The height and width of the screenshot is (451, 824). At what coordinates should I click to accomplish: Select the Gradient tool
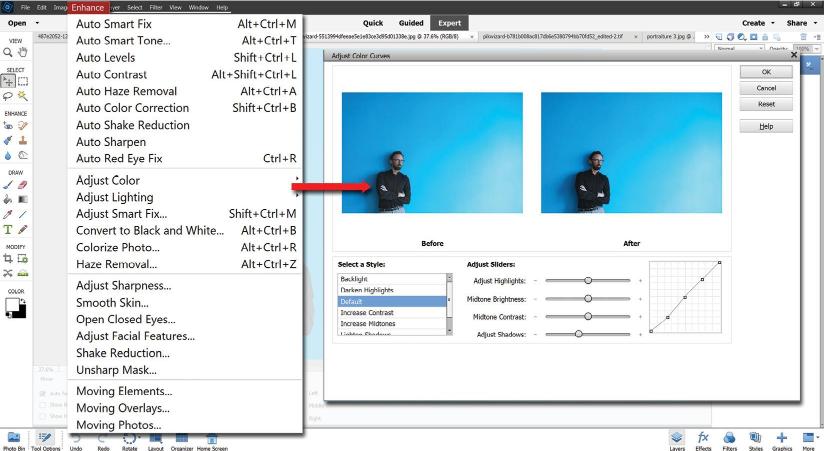(x=23, y=199)
